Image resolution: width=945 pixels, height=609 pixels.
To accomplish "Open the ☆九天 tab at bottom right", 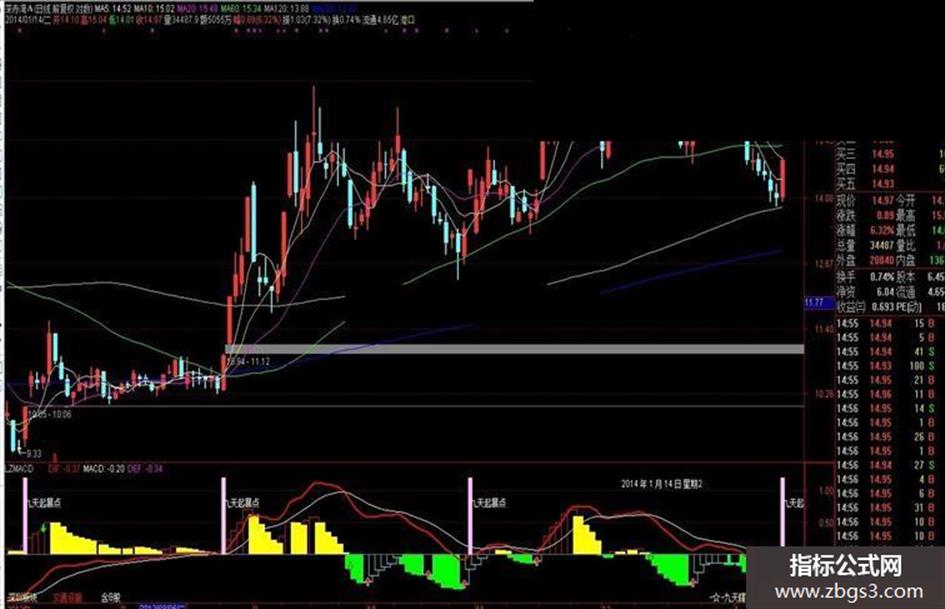I will coord(728,598).
